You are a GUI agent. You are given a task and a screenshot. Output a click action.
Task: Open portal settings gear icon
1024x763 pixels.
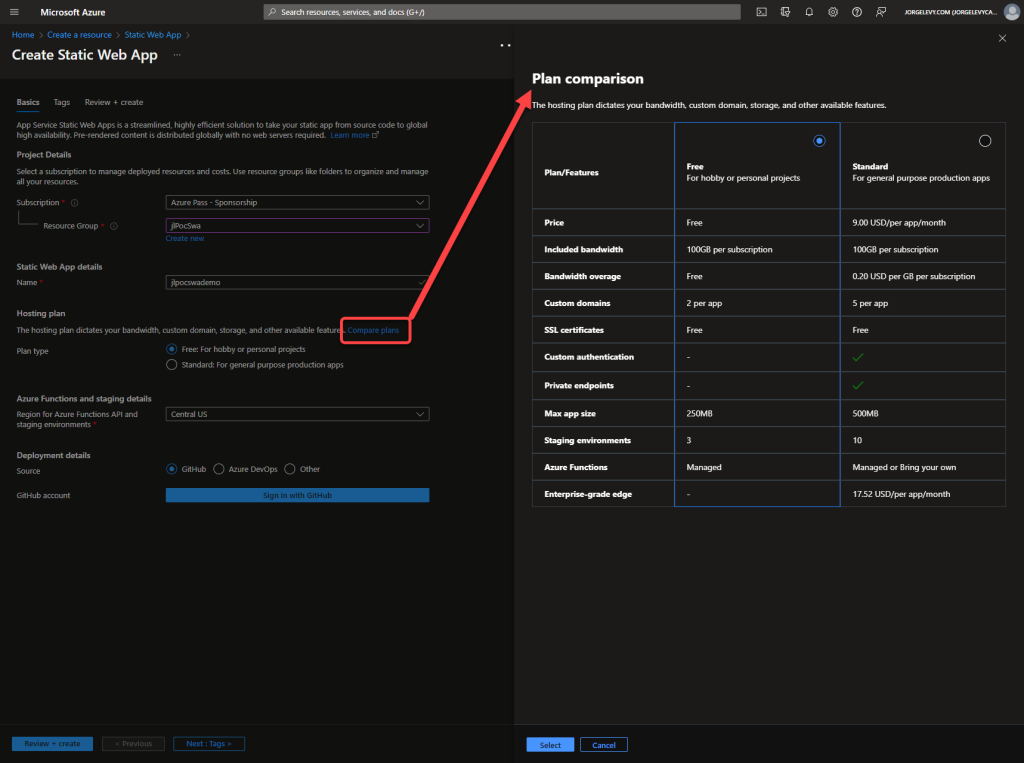(x=833, y=12)
